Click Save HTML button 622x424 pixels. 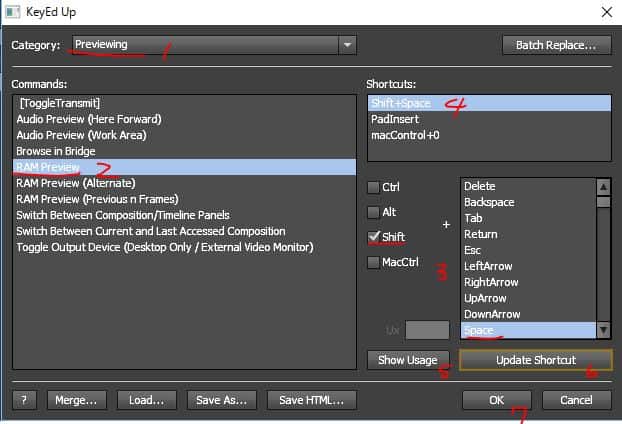[x=311, y=400]
